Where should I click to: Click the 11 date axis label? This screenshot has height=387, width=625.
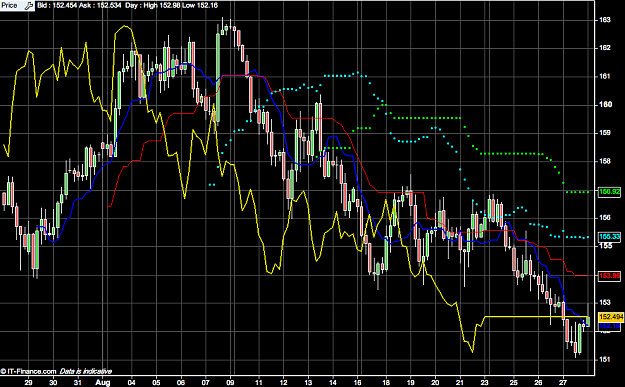259,382
